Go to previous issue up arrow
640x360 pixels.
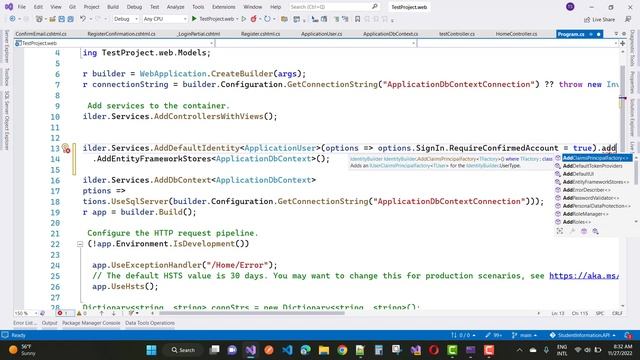pos(101,313)
